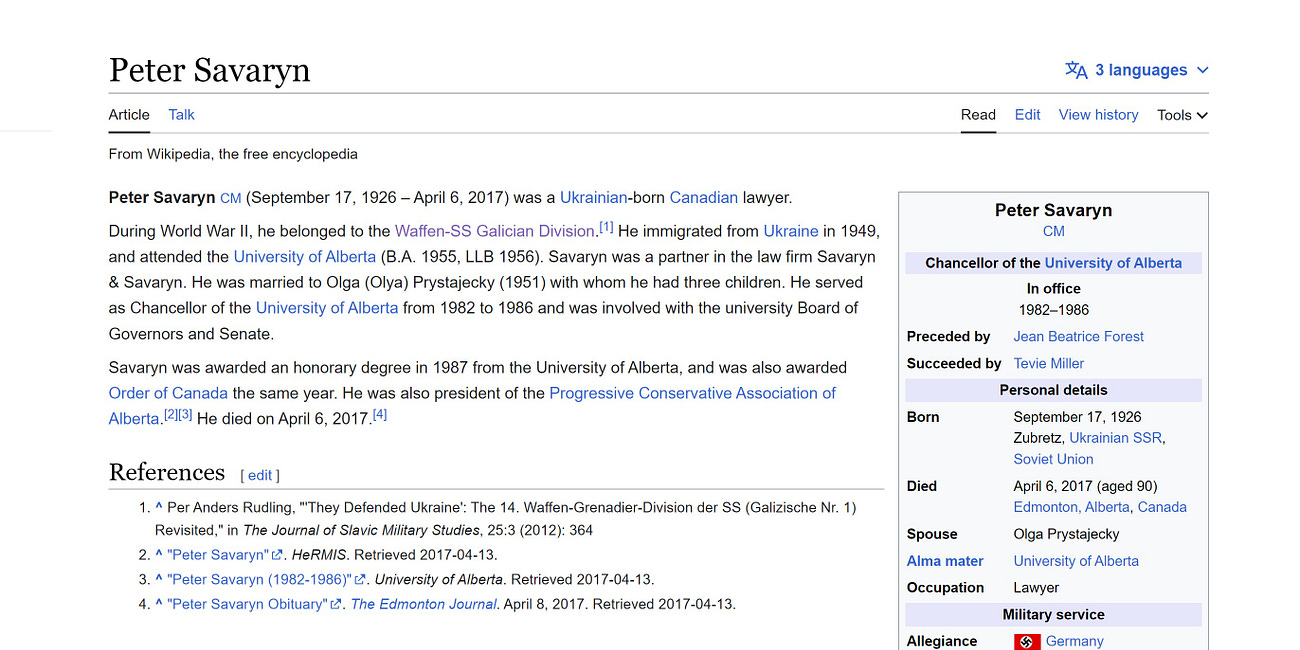The height and width of the screenshot is (650, 1300).
Task: Follow the Ukrainian link in intro
Action: (593, 197)
